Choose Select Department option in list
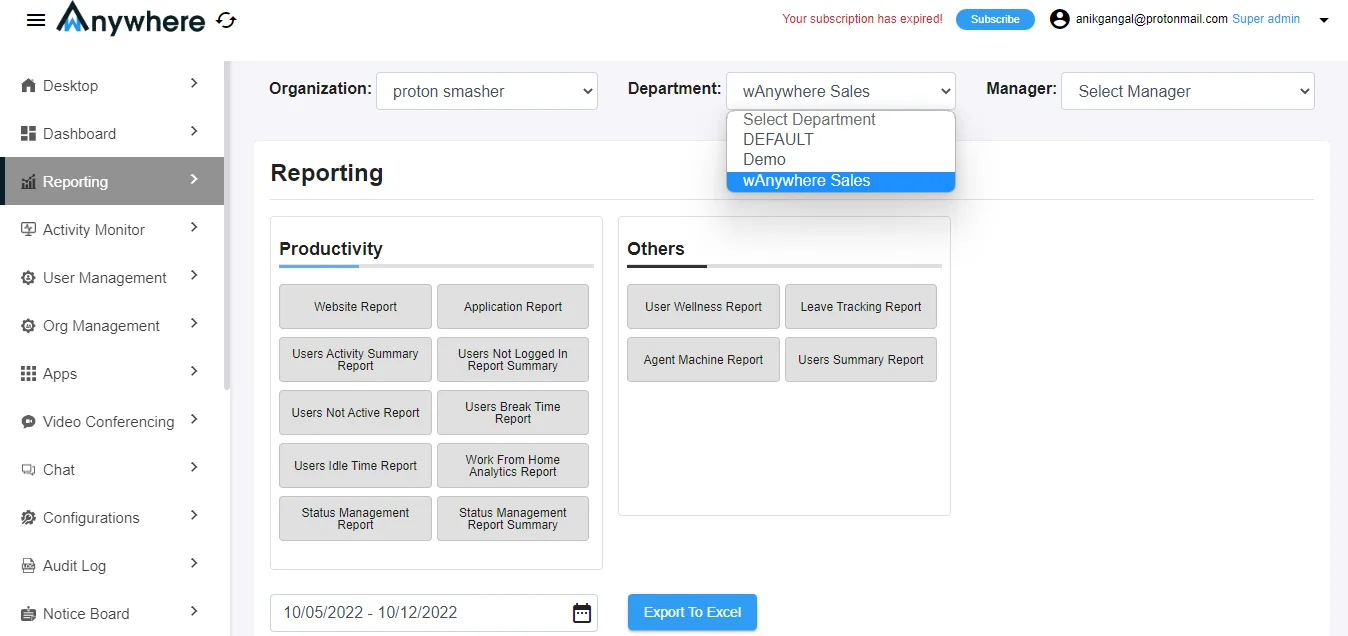 pyautogui.click(x=841, y=120)
